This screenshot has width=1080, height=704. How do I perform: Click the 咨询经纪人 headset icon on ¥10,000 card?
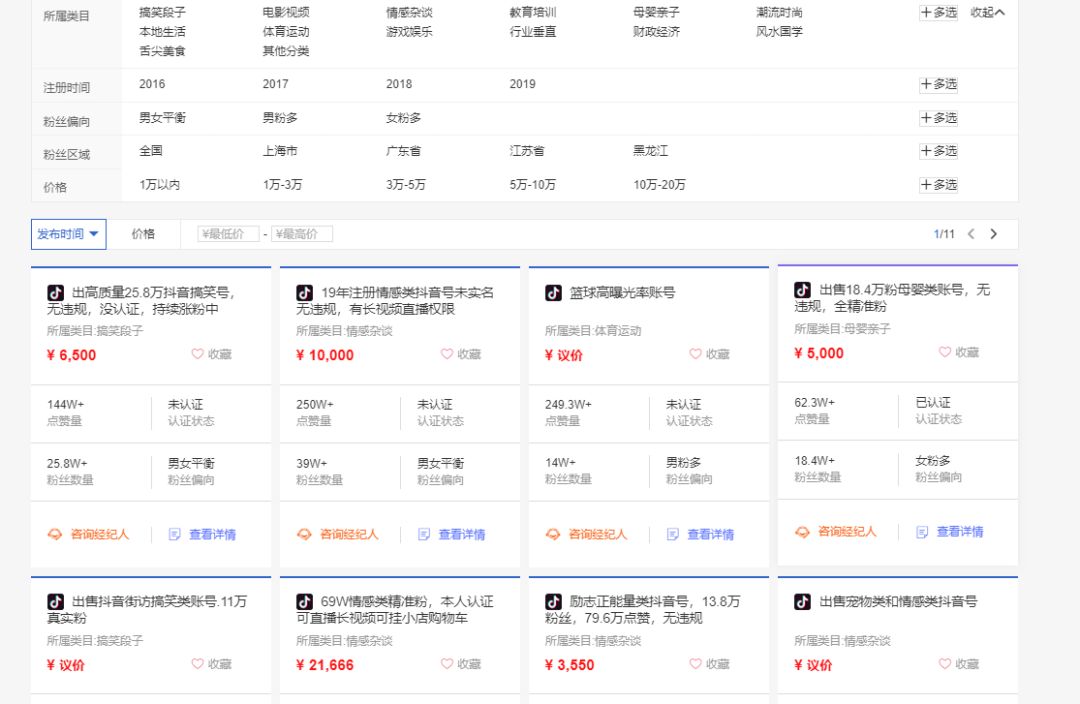(x=304, y=535)
